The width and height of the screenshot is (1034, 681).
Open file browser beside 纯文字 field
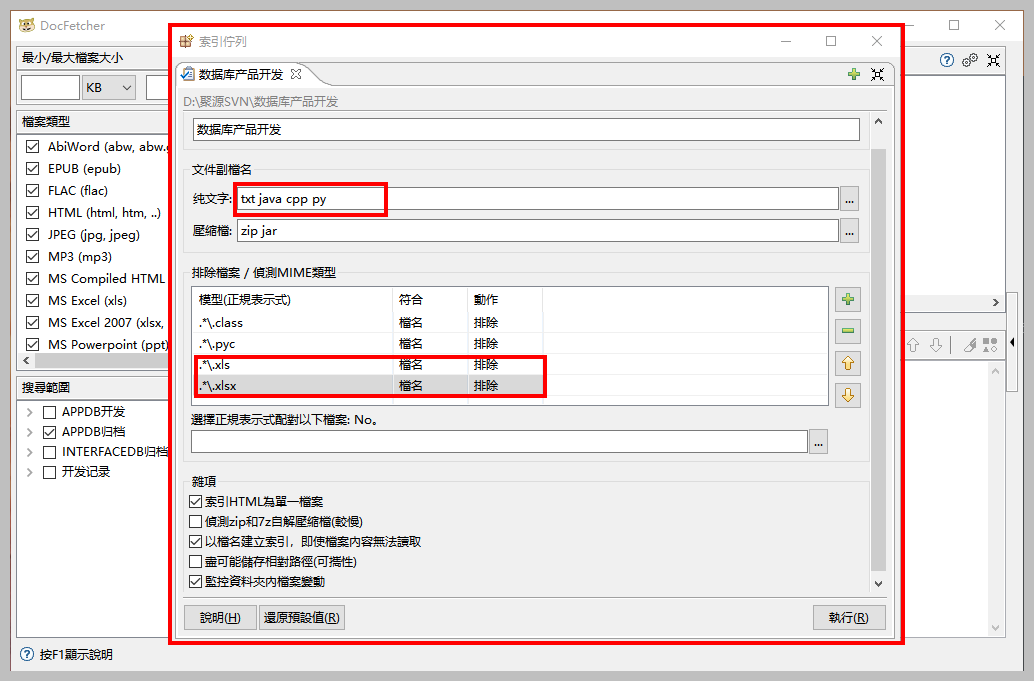click(847, 199)
